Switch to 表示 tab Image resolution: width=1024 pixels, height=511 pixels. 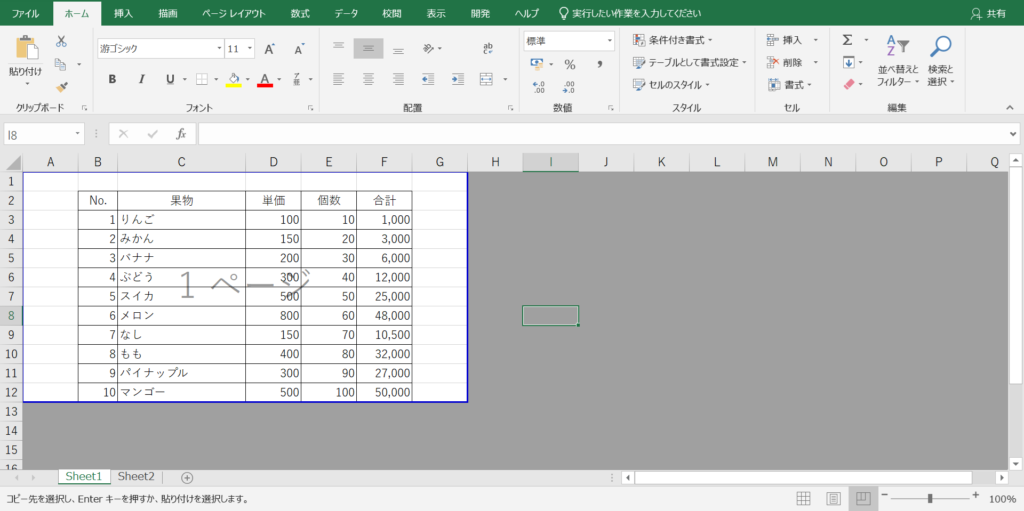(x=436, y=13)
